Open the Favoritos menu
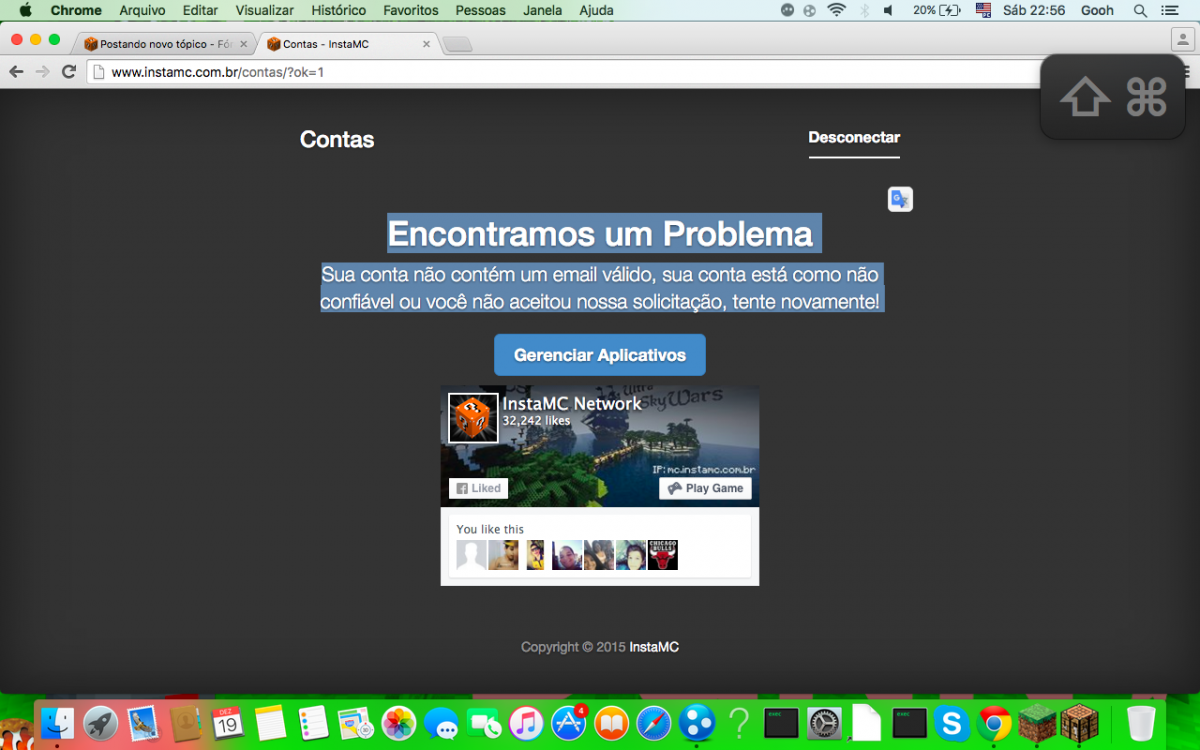Screen dimensions: 1200x750 point(411,10)
